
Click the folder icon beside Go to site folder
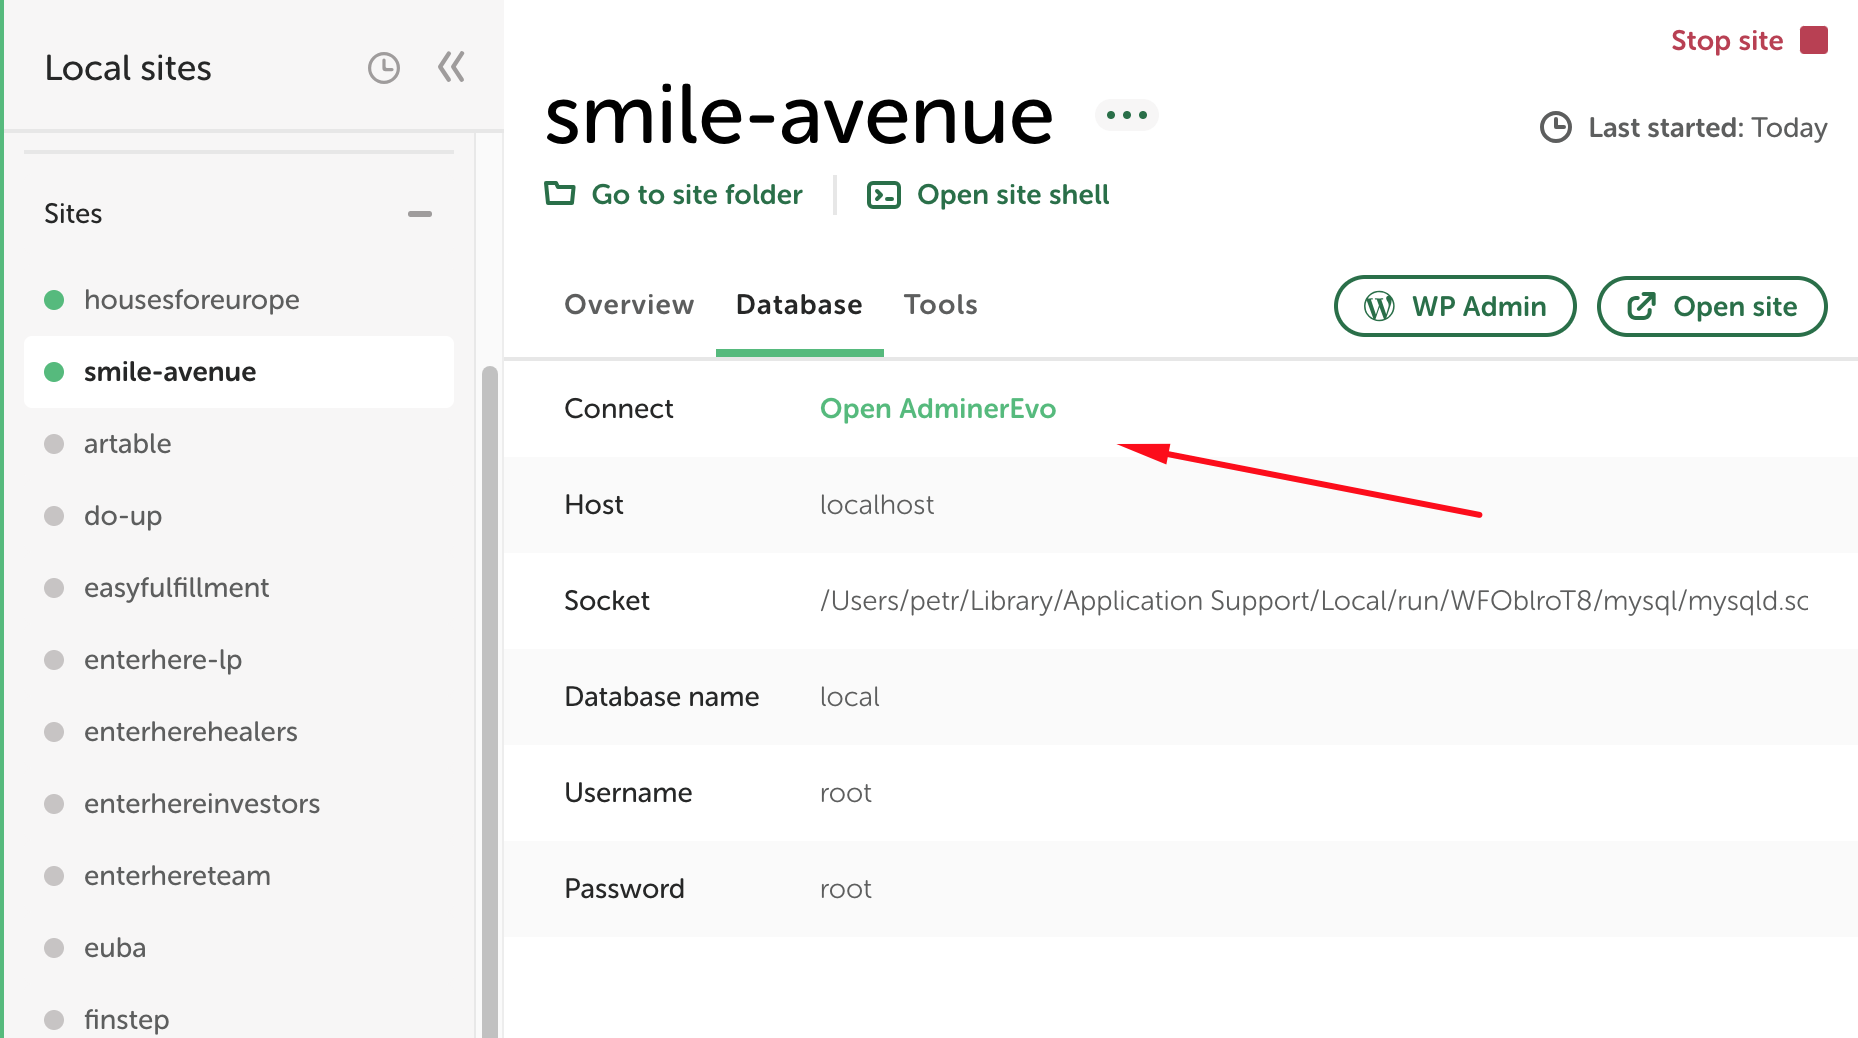click(560, 193)
